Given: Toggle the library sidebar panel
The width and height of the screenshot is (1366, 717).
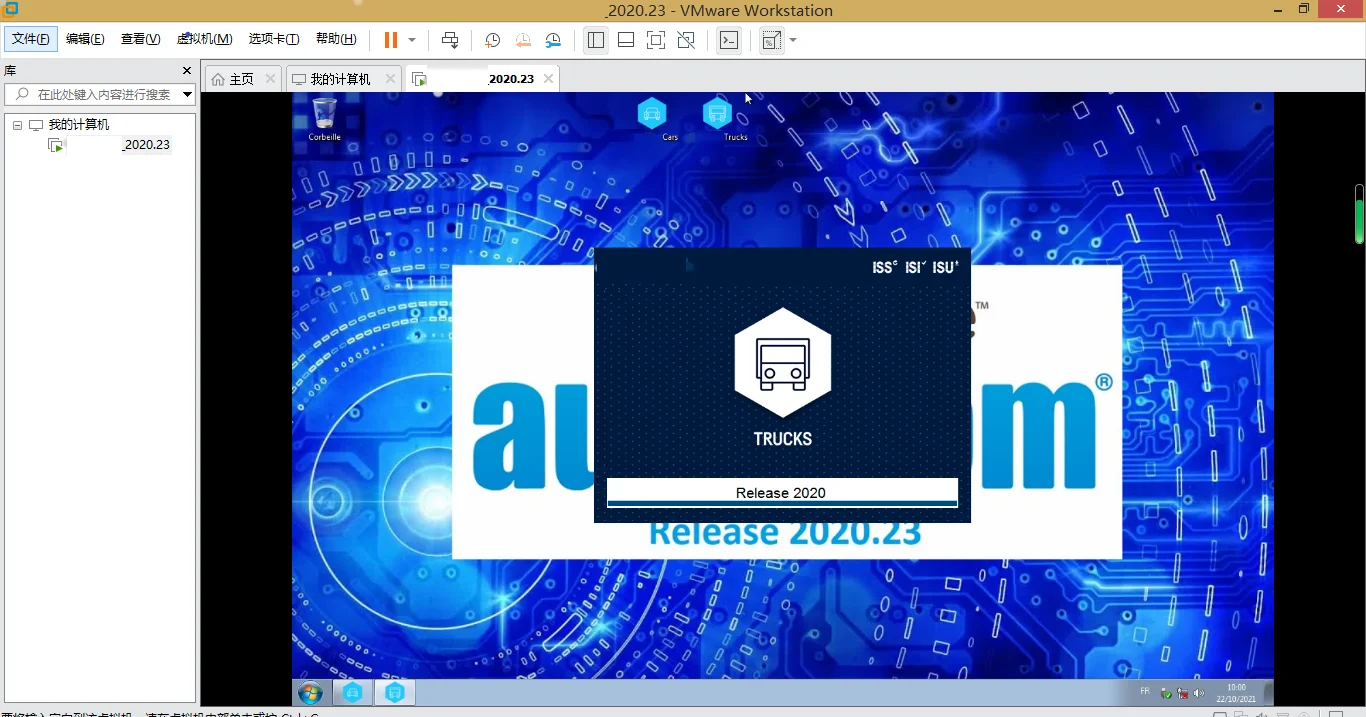Looking at the screenshot, I should [596, 40].
